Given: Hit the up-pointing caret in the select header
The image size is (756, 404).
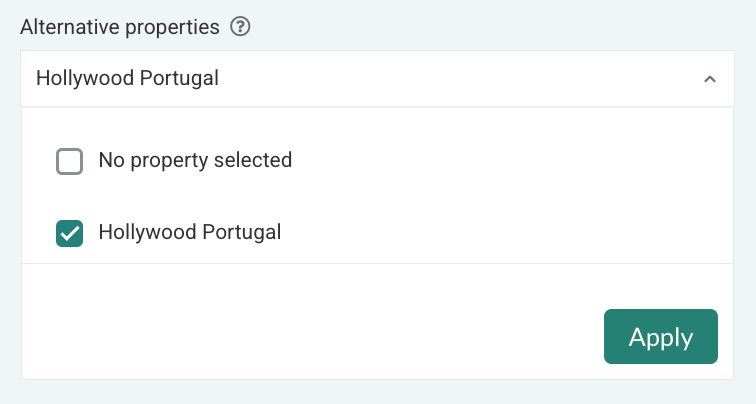Looking at the screenshot, I should (x=709, y=79).
